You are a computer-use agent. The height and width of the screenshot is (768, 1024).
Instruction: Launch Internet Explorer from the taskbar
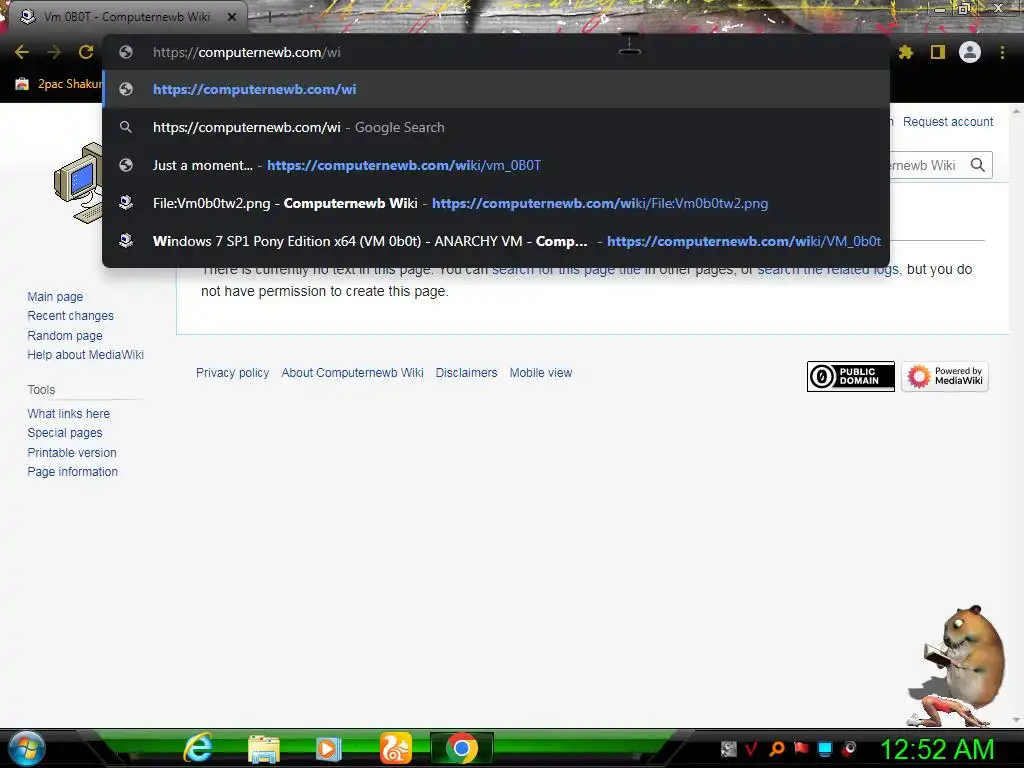(199, 748)
